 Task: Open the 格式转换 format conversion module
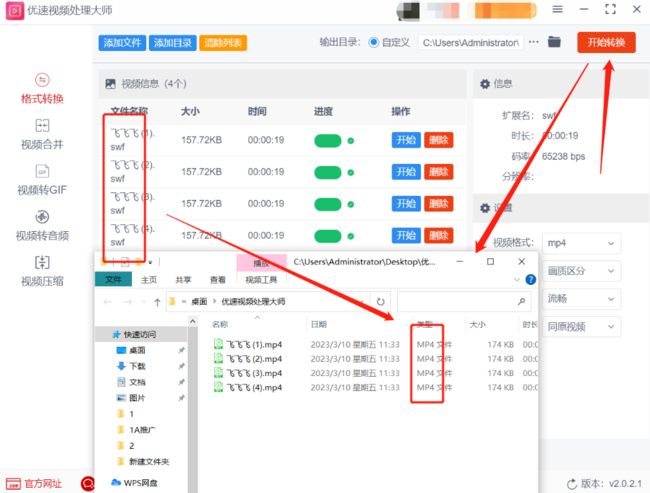pos(42,88)
